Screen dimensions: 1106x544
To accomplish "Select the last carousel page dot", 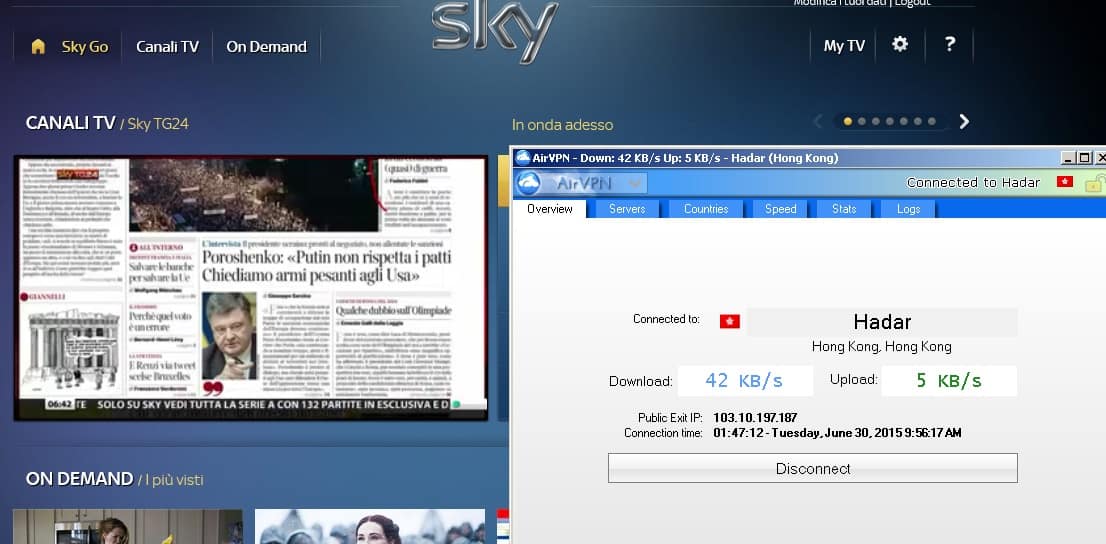I will click(932, 121).
